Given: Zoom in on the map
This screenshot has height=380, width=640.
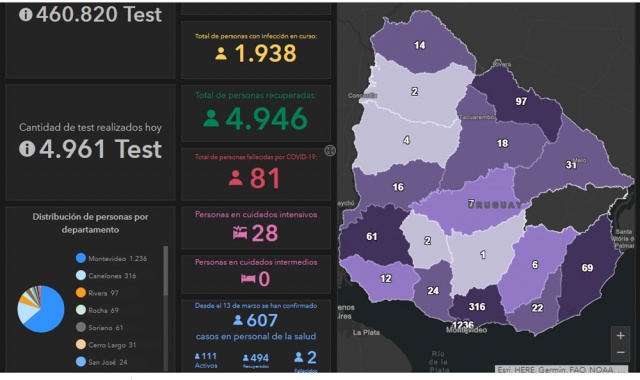Looking at the screenshot, I should point(620,336).
